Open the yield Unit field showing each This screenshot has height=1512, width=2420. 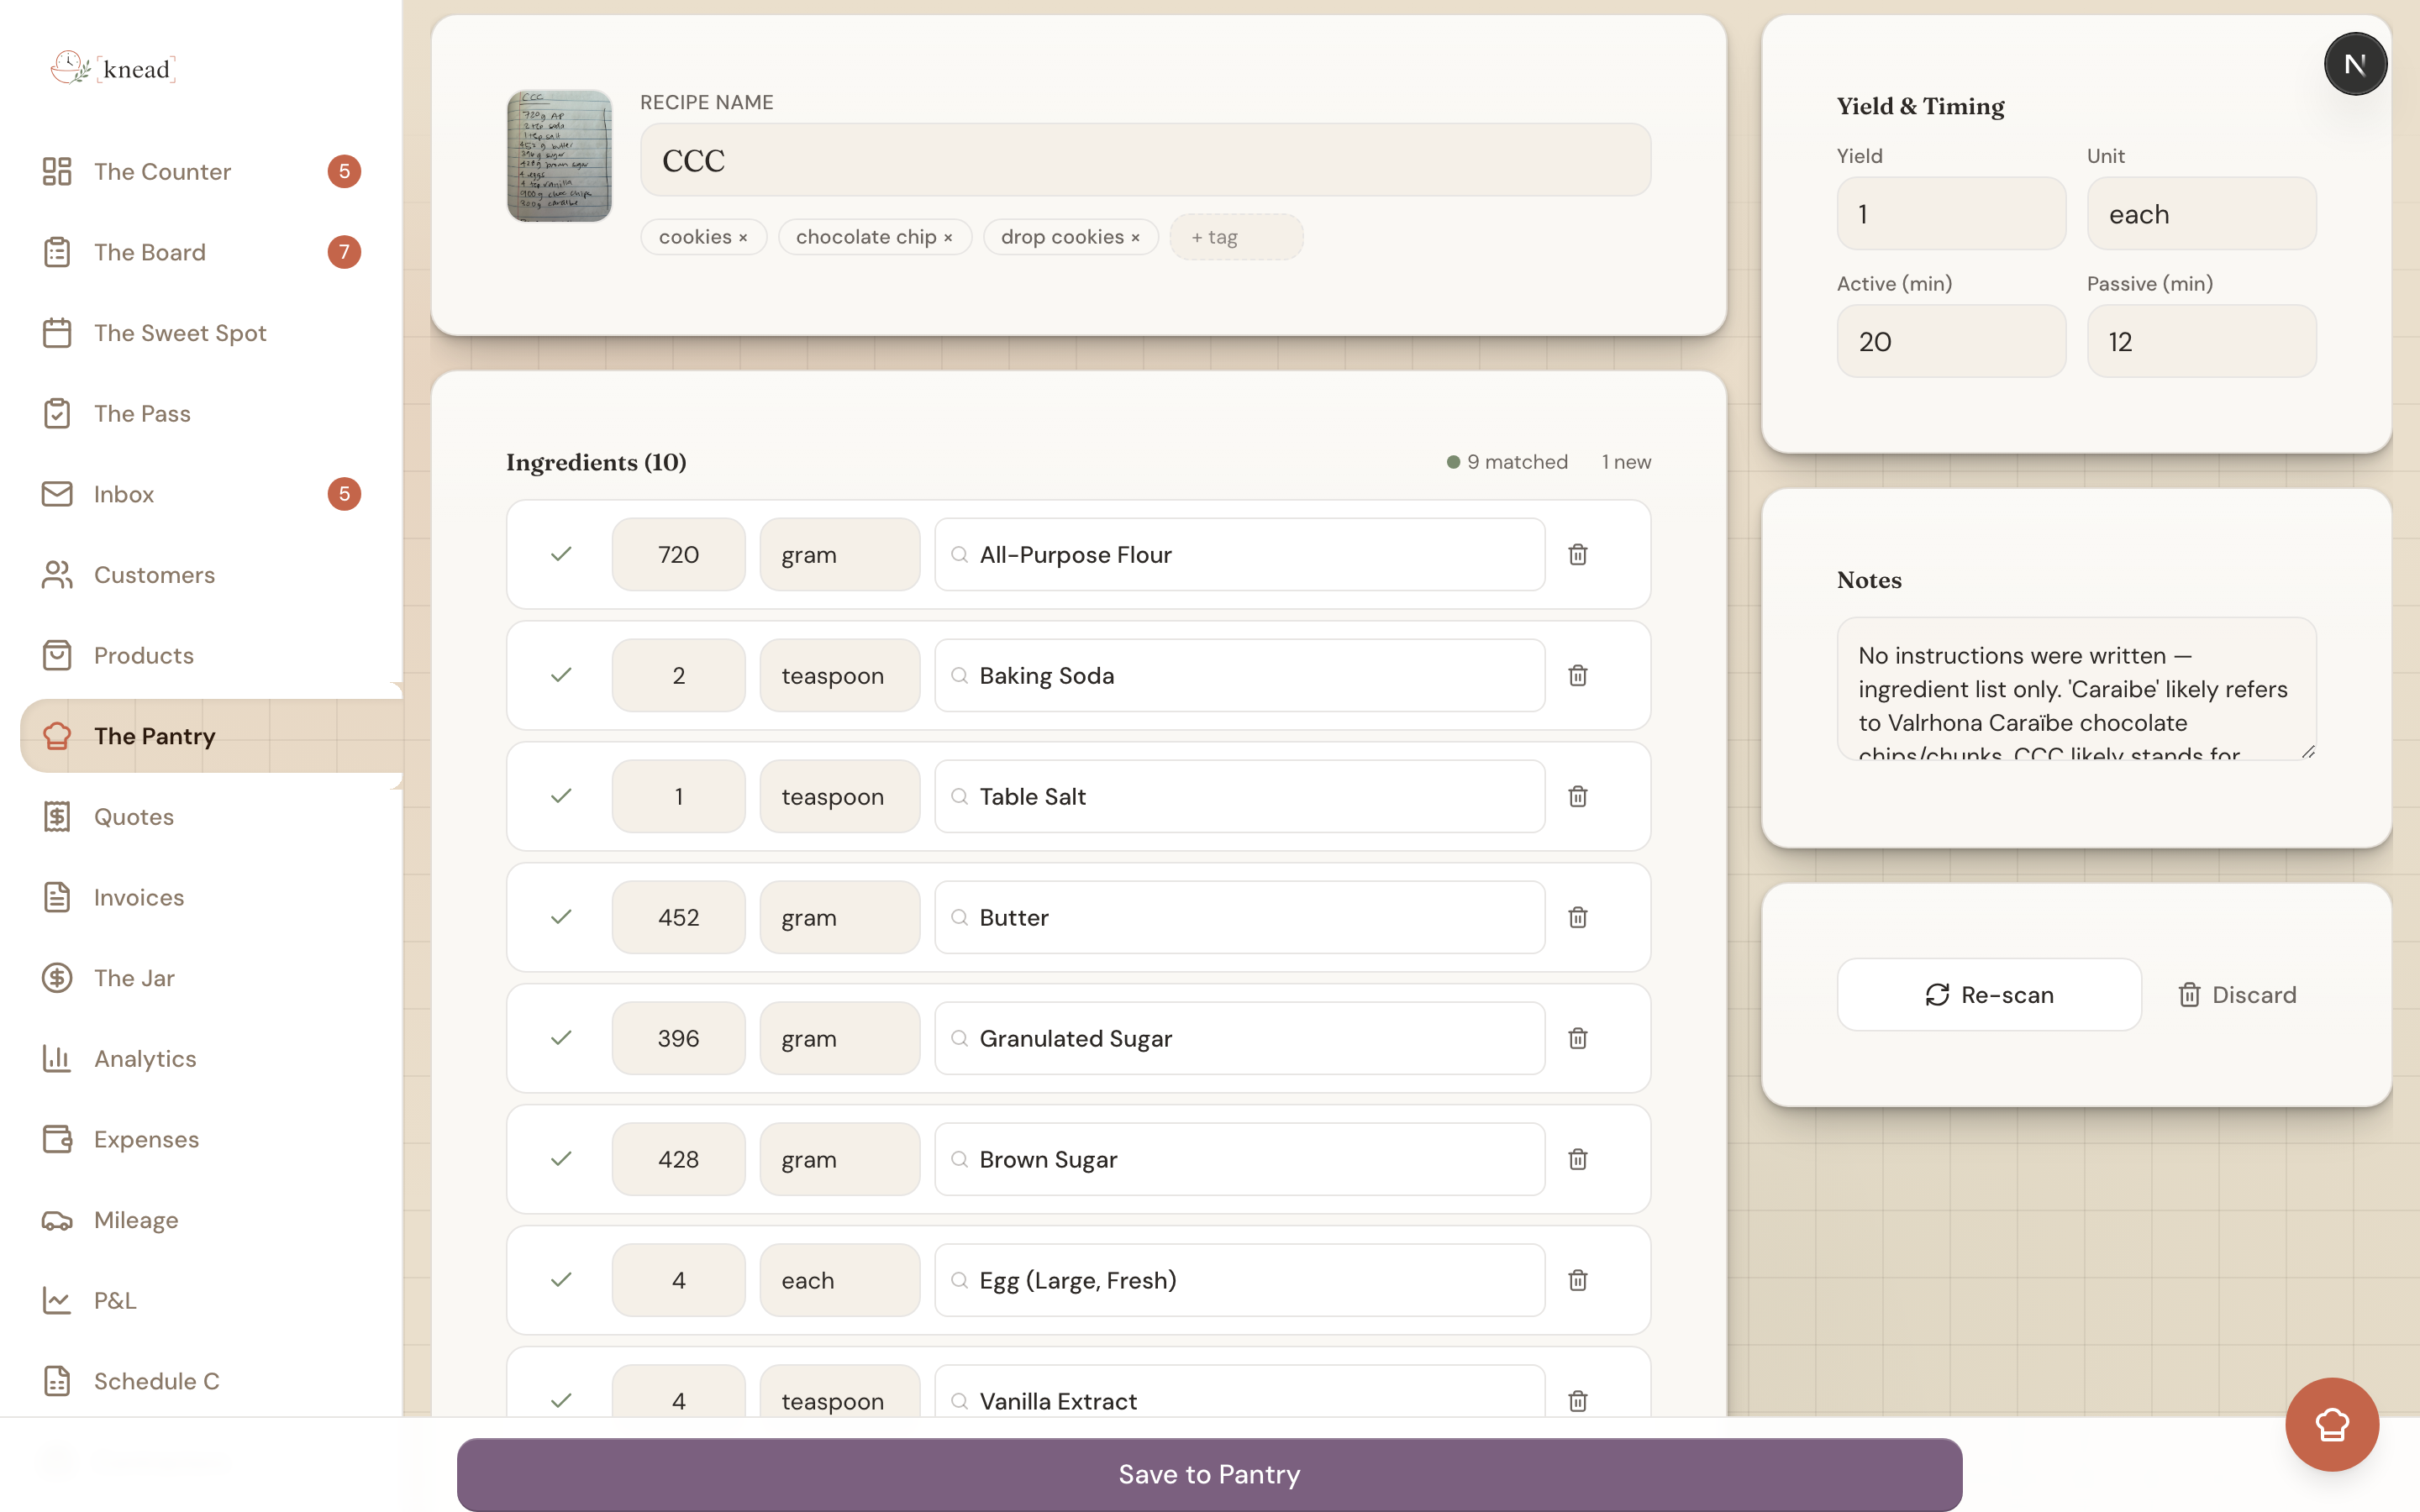click(x=2201, y=214)
